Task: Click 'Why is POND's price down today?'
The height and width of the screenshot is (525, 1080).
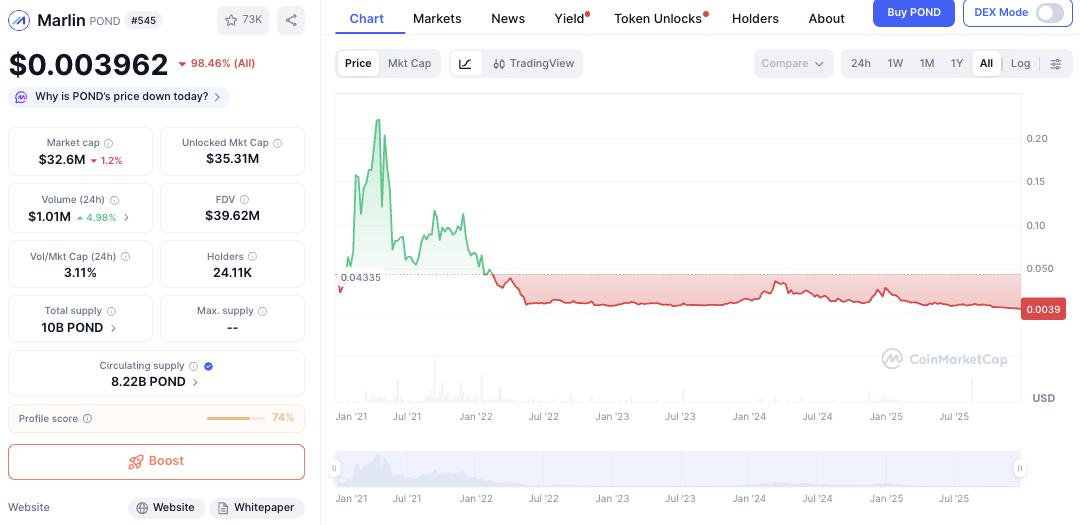Action: (120, 97)
